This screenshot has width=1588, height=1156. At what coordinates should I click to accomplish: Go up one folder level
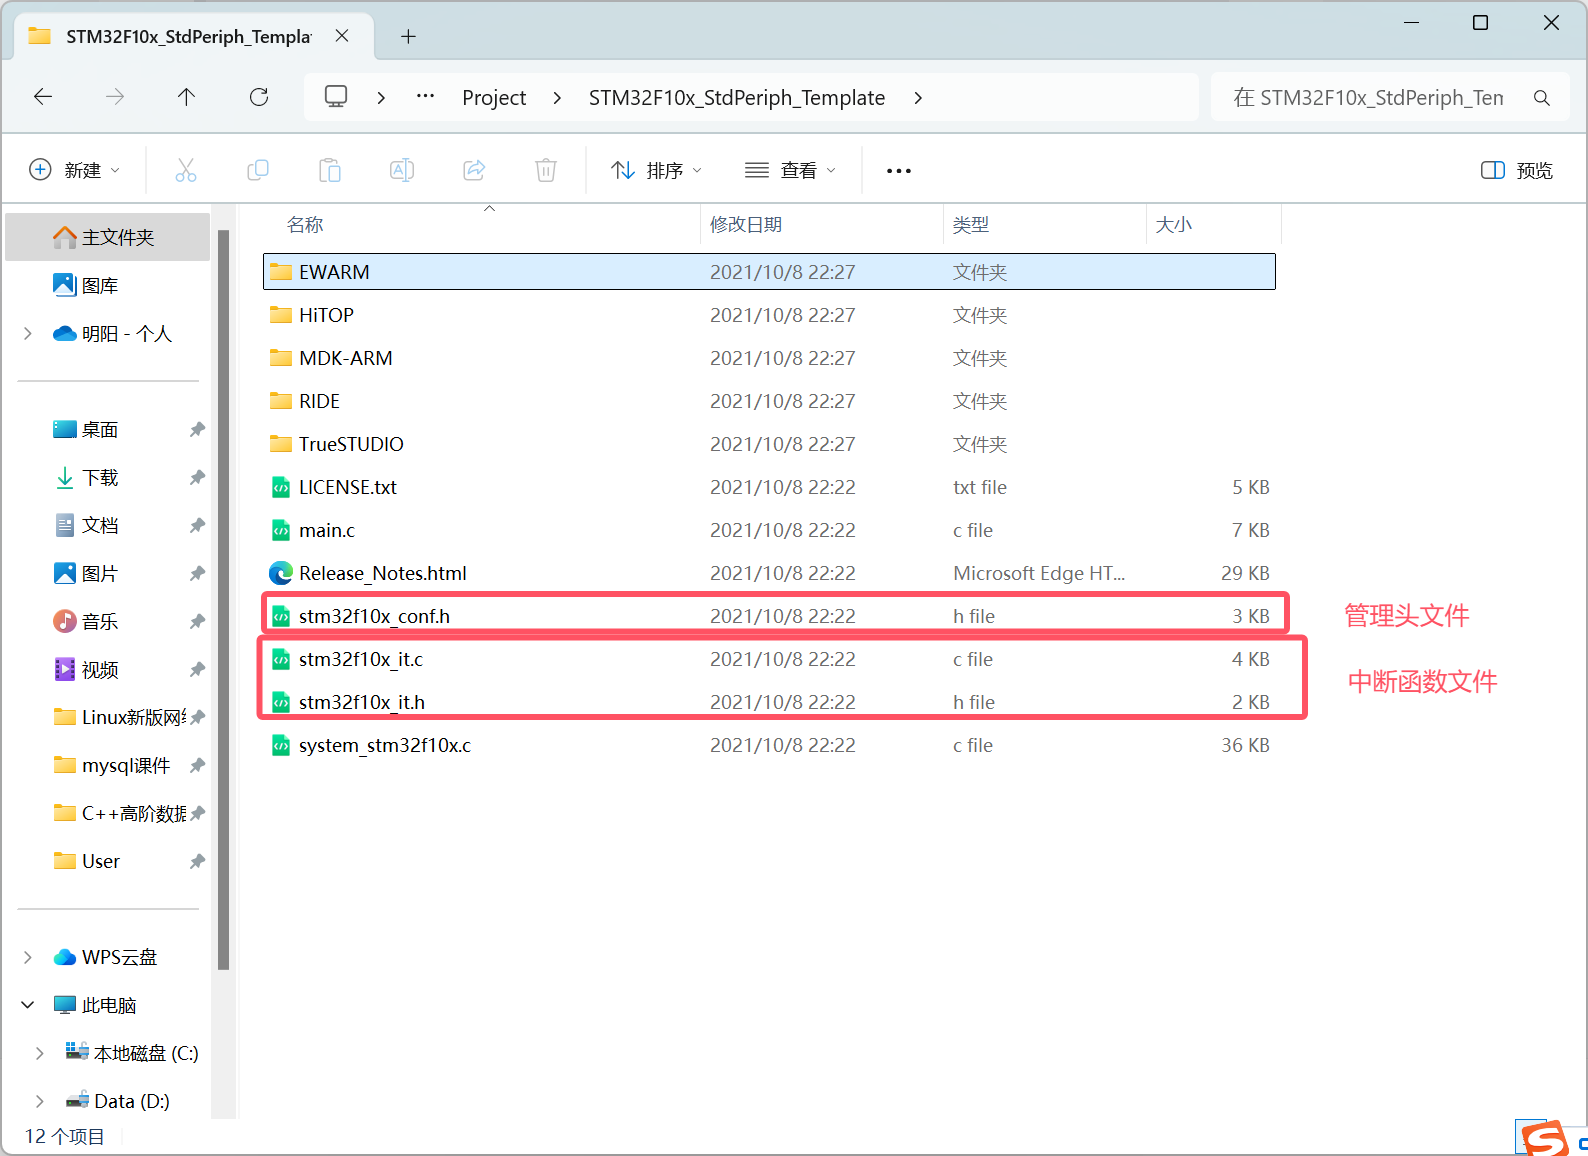[186, 97]
